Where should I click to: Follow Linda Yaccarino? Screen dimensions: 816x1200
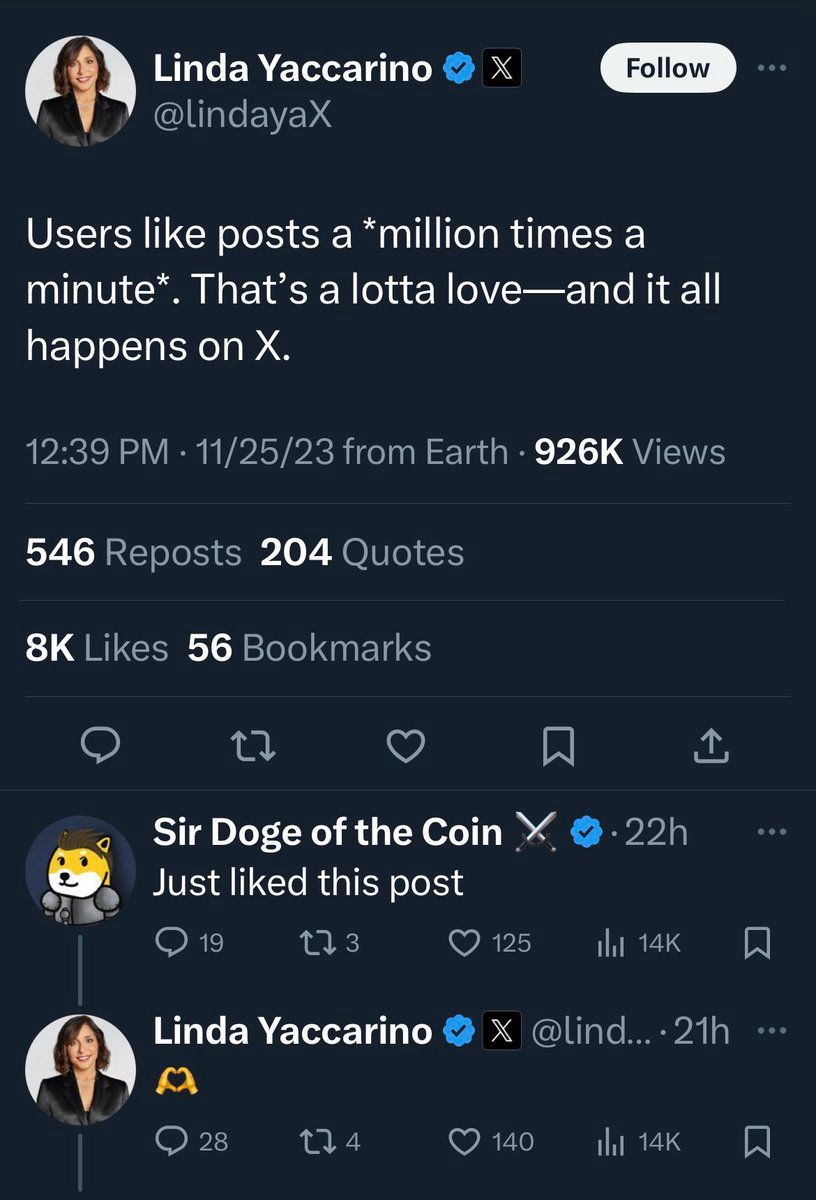(667, 68)
